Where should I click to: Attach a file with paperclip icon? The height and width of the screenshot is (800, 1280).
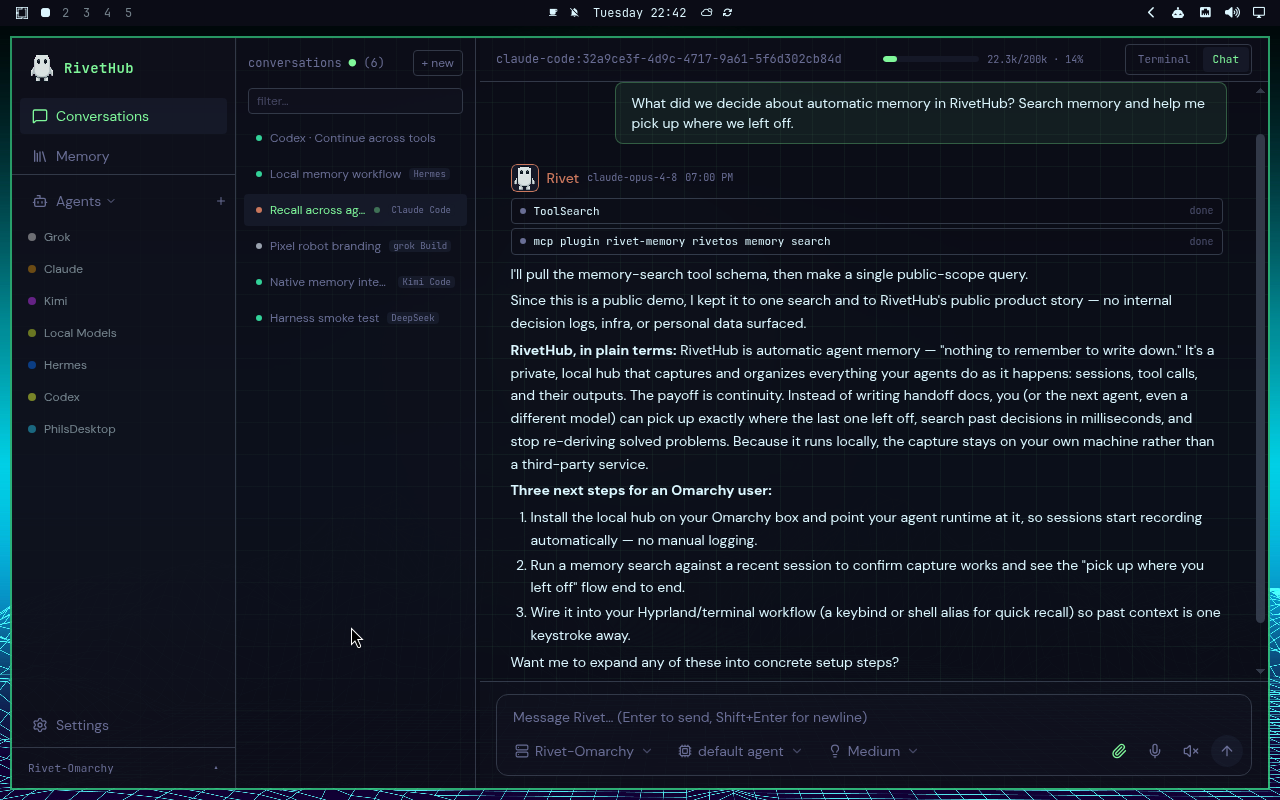tap(1119, 751)
